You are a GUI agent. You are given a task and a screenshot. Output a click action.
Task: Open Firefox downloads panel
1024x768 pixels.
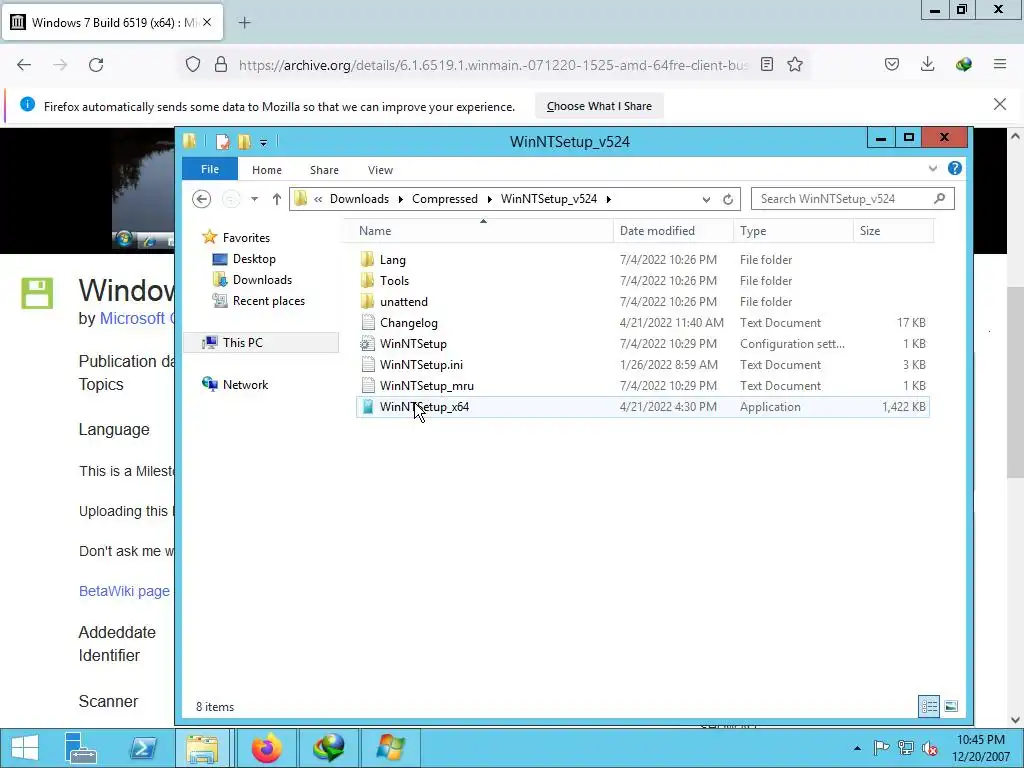point(927,64)
